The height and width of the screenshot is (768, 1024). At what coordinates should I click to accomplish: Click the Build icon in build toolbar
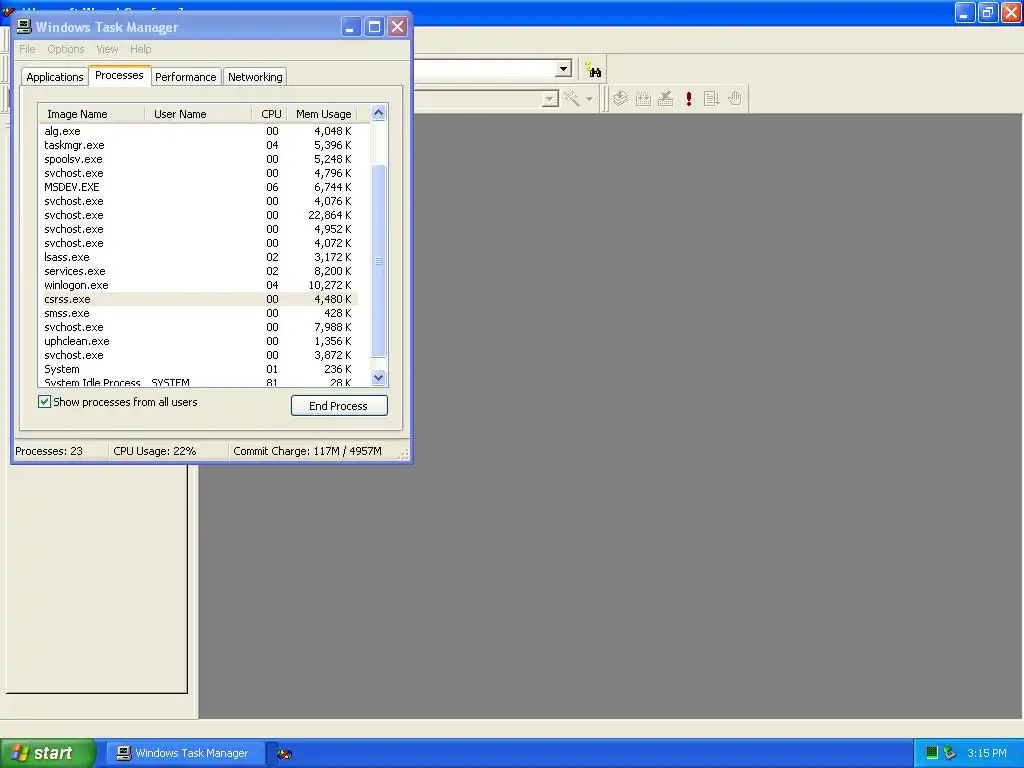[643, 99]
